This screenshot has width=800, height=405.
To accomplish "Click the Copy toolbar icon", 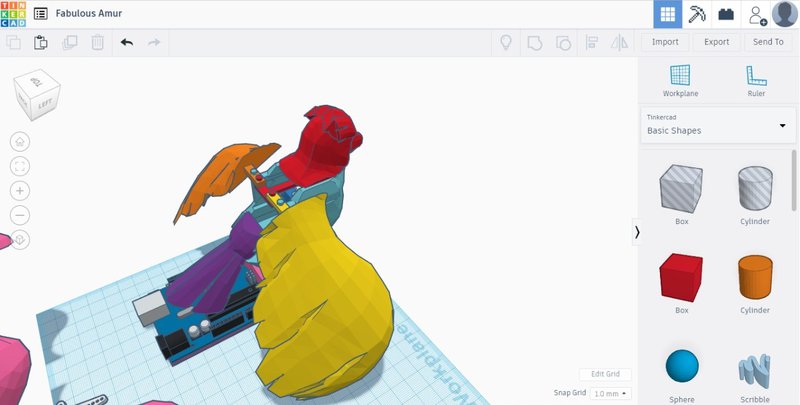I will pyautogui.click(x=13, y=42).
